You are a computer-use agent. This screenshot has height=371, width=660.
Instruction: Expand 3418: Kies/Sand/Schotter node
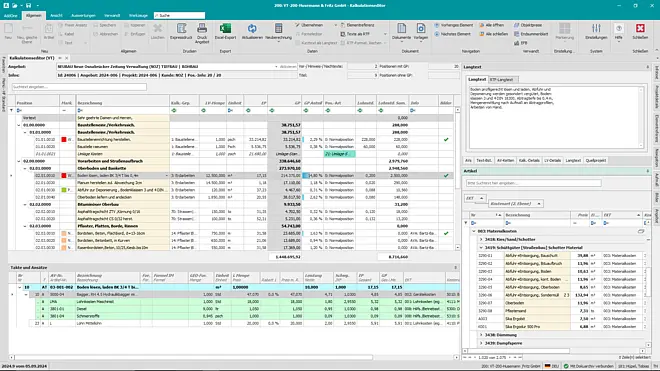click(481, 239)
